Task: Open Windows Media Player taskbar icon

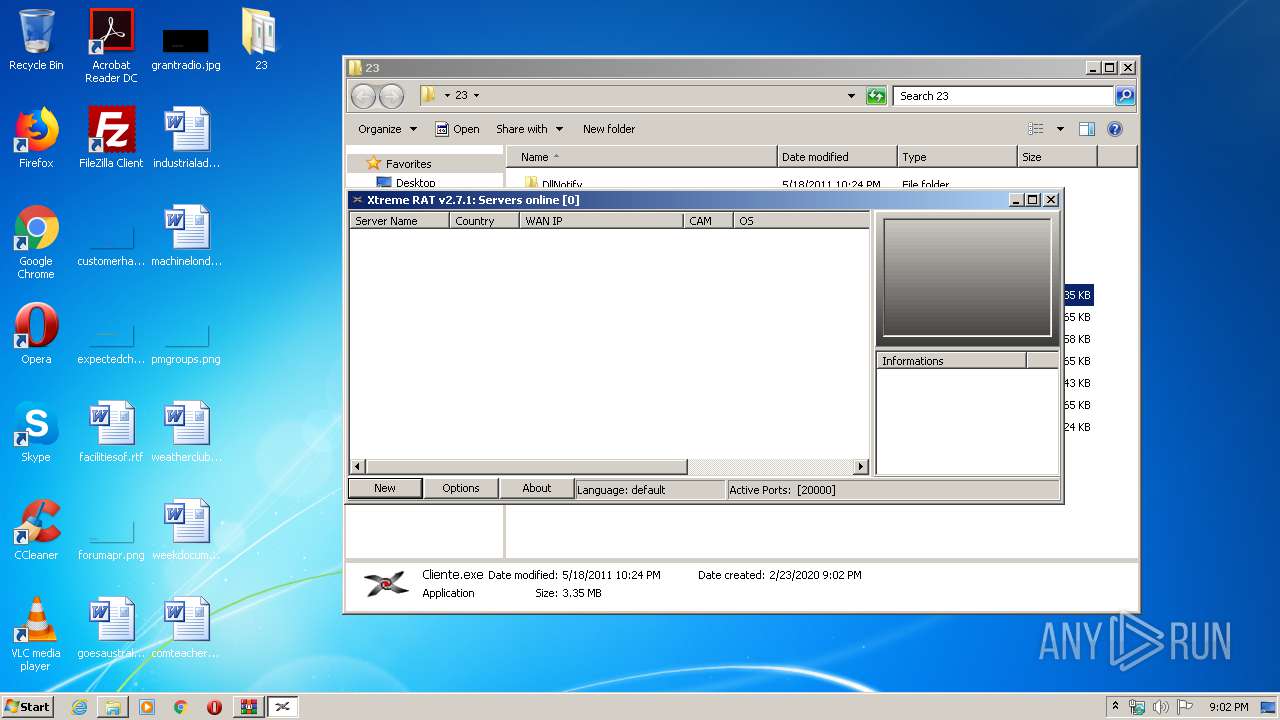Action: [x=147, y=707]
